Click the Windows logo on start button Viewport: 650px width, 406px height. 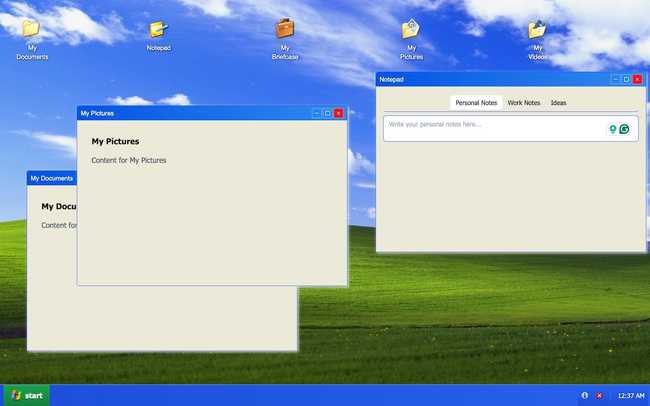pos(16,395)
